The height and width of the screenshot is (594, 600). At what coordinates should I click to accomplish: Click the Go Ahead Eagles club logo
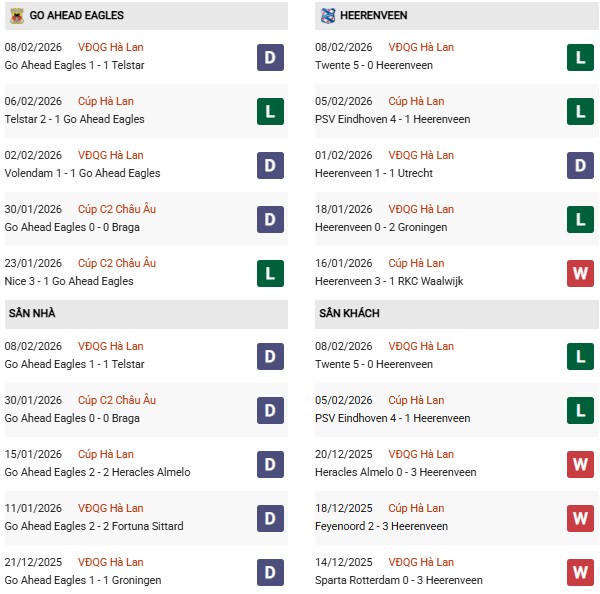(14, 15)
